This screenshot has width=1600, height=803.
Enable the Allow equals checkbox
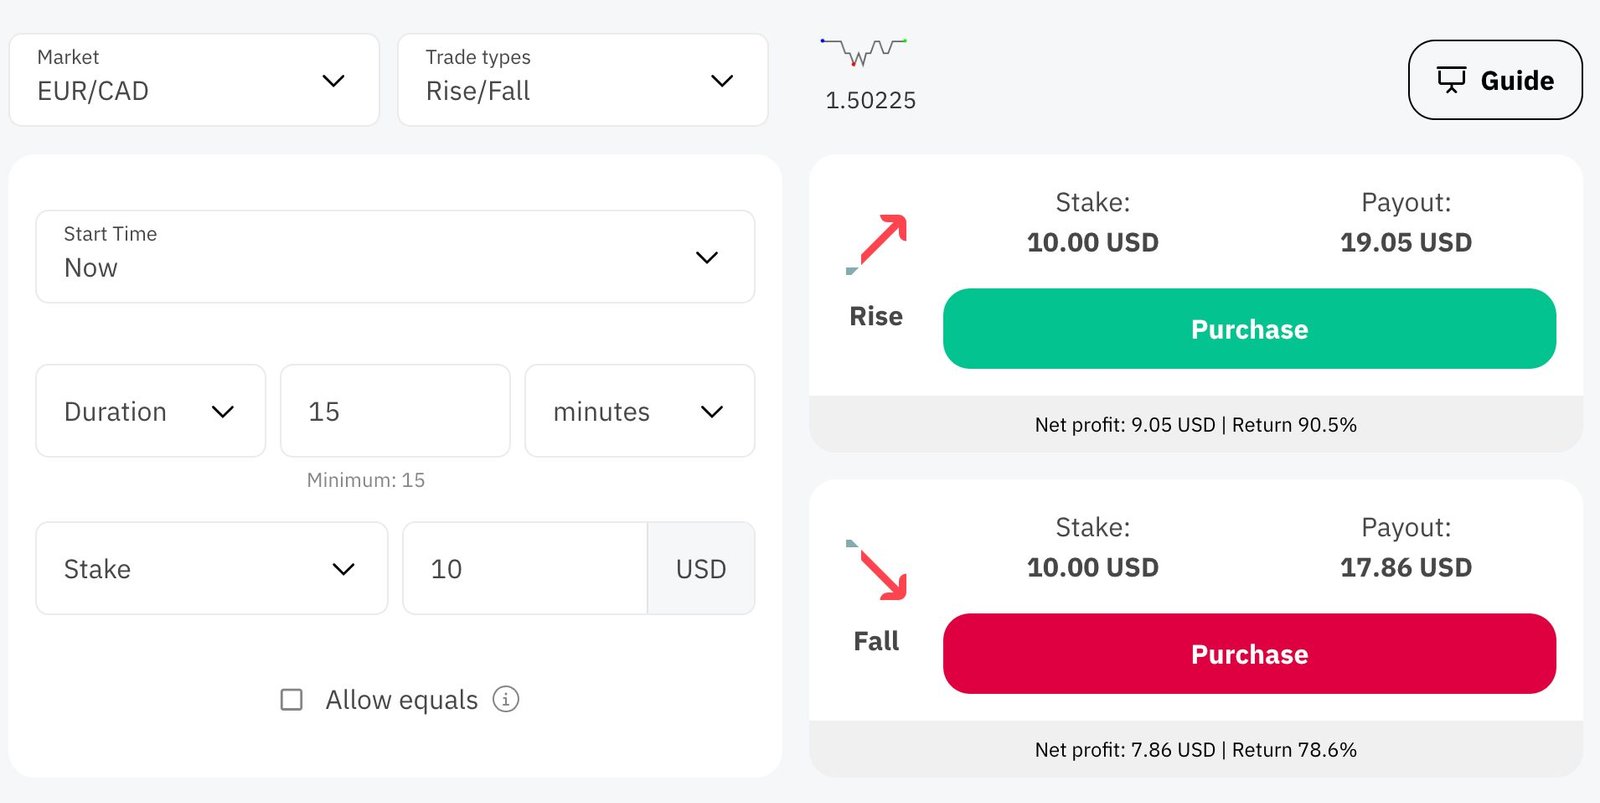pos(291,699)
